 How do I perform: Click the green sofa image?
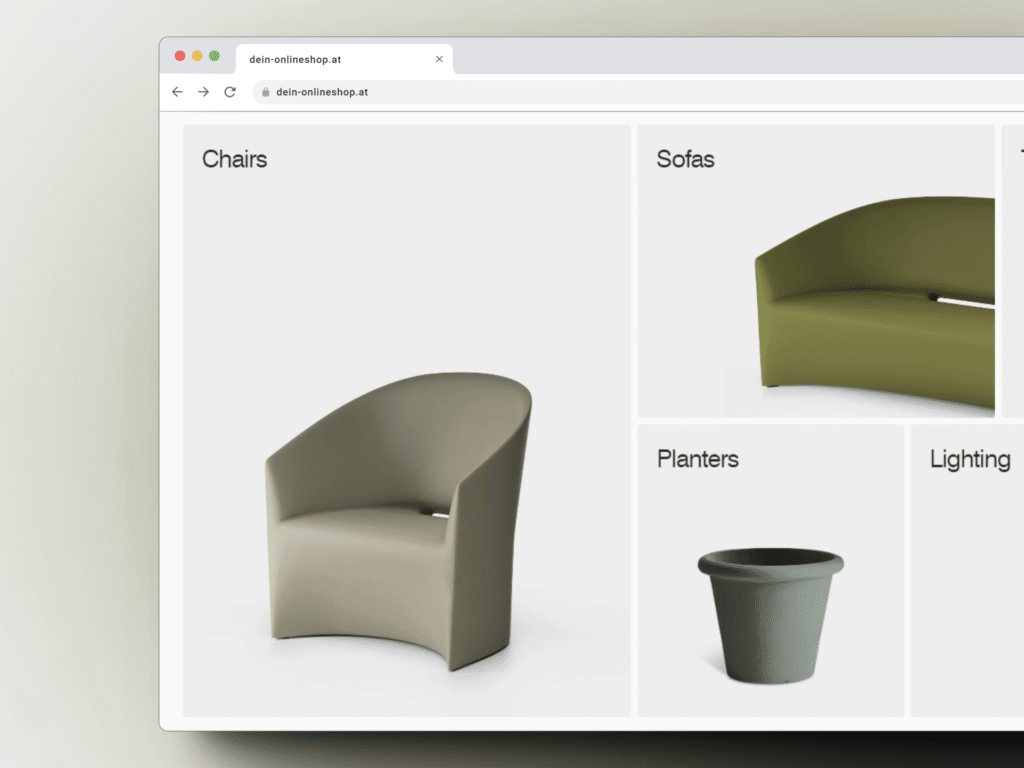[x=874, y=302]
